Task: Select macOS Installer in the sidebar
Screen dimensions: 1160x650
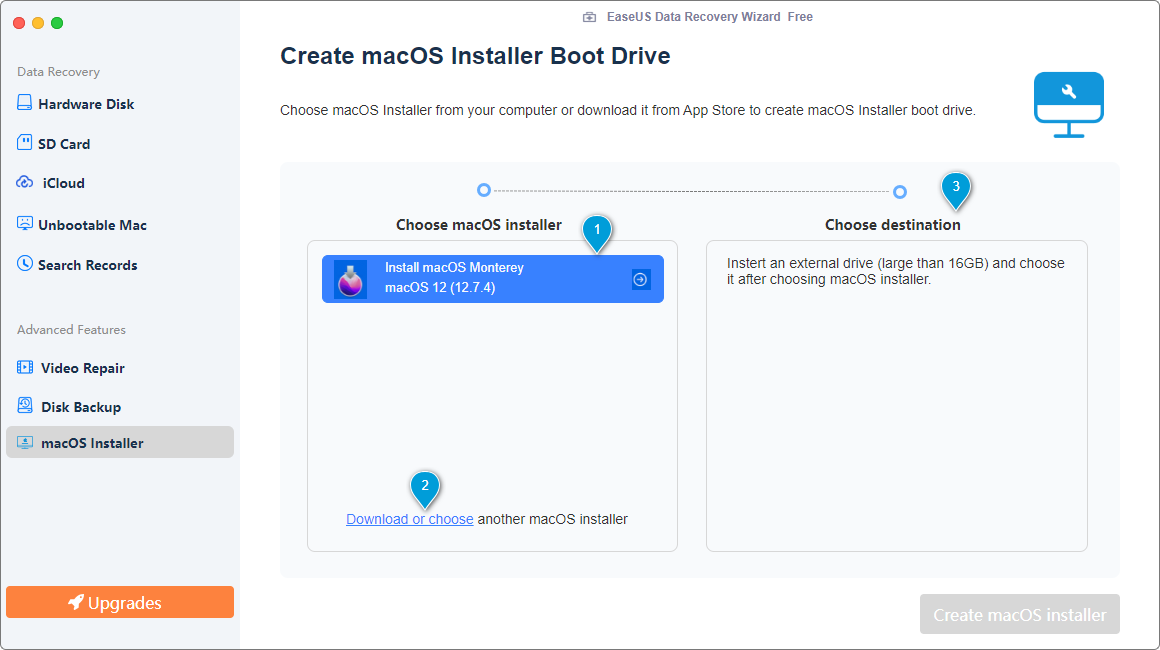Action: coord(120,442)
